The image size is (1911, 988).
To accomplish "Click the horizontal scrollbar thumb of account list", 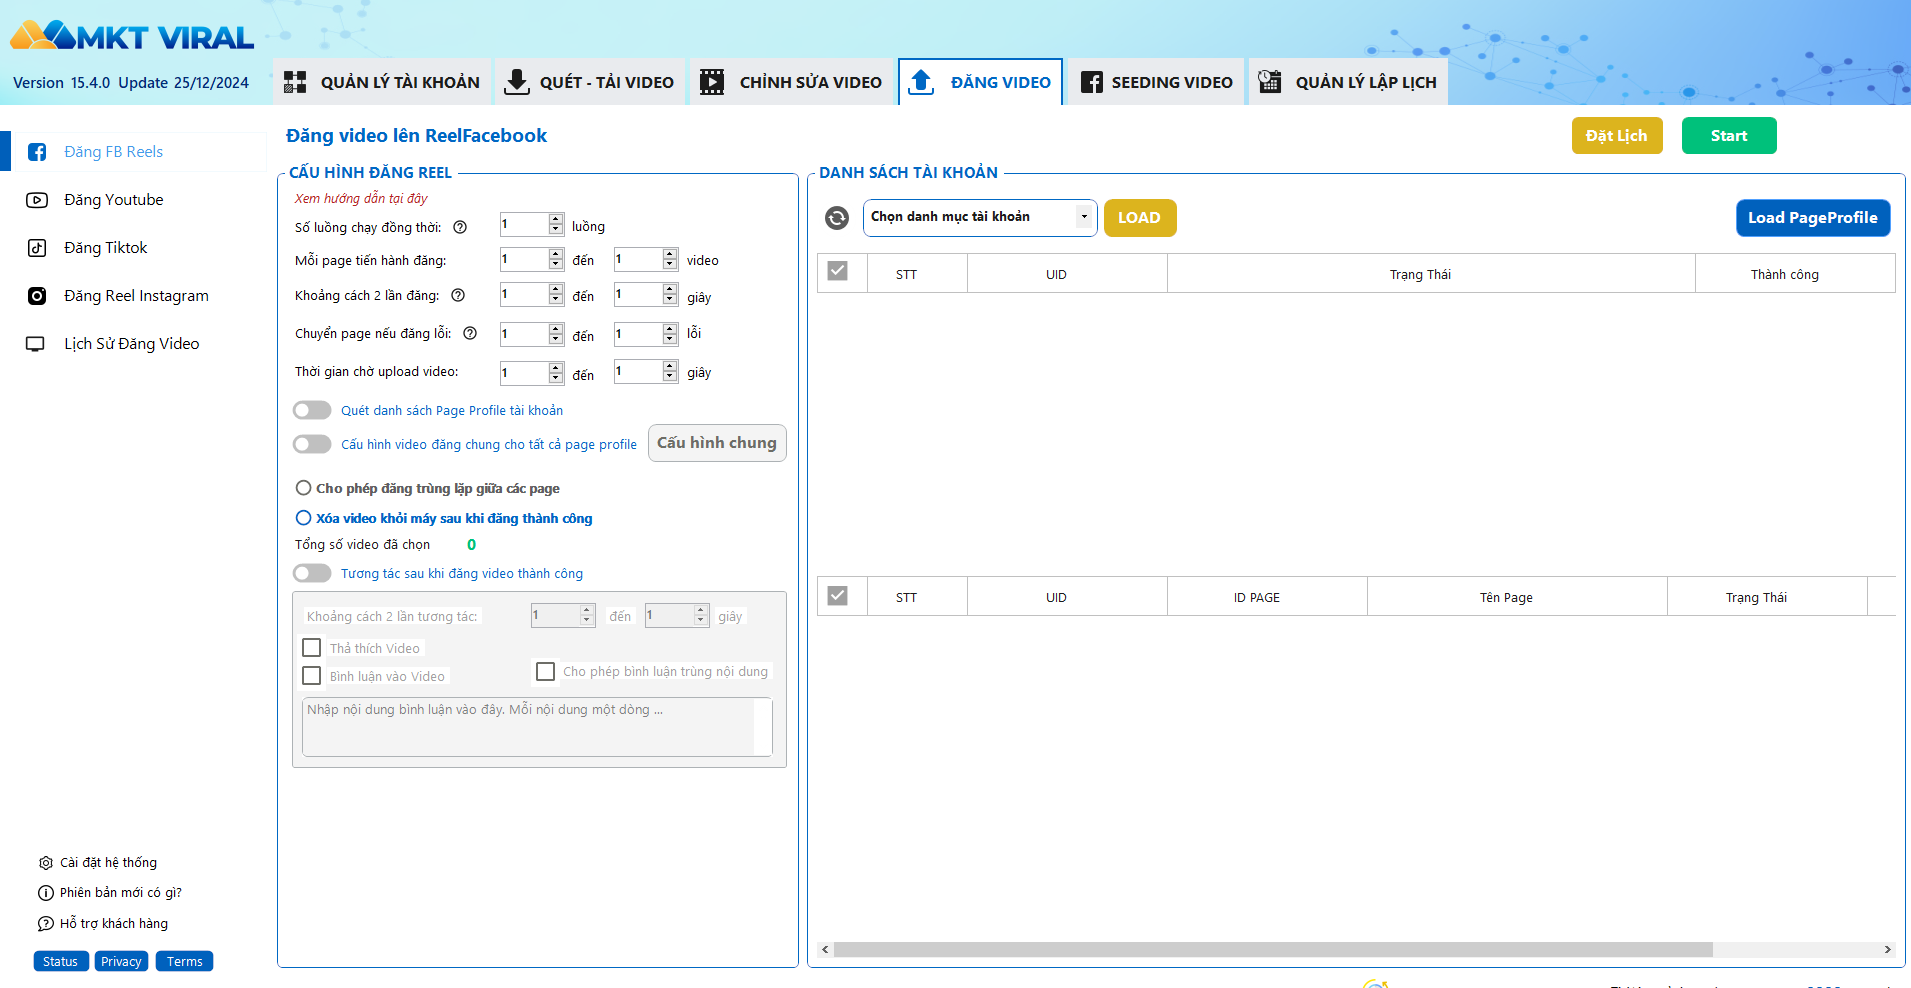I will pos(1272,950).
